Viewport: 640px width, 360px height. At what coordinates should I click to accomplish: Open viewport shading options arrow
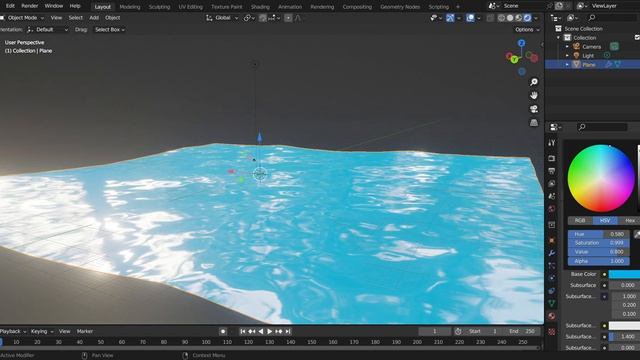point(536,18)
